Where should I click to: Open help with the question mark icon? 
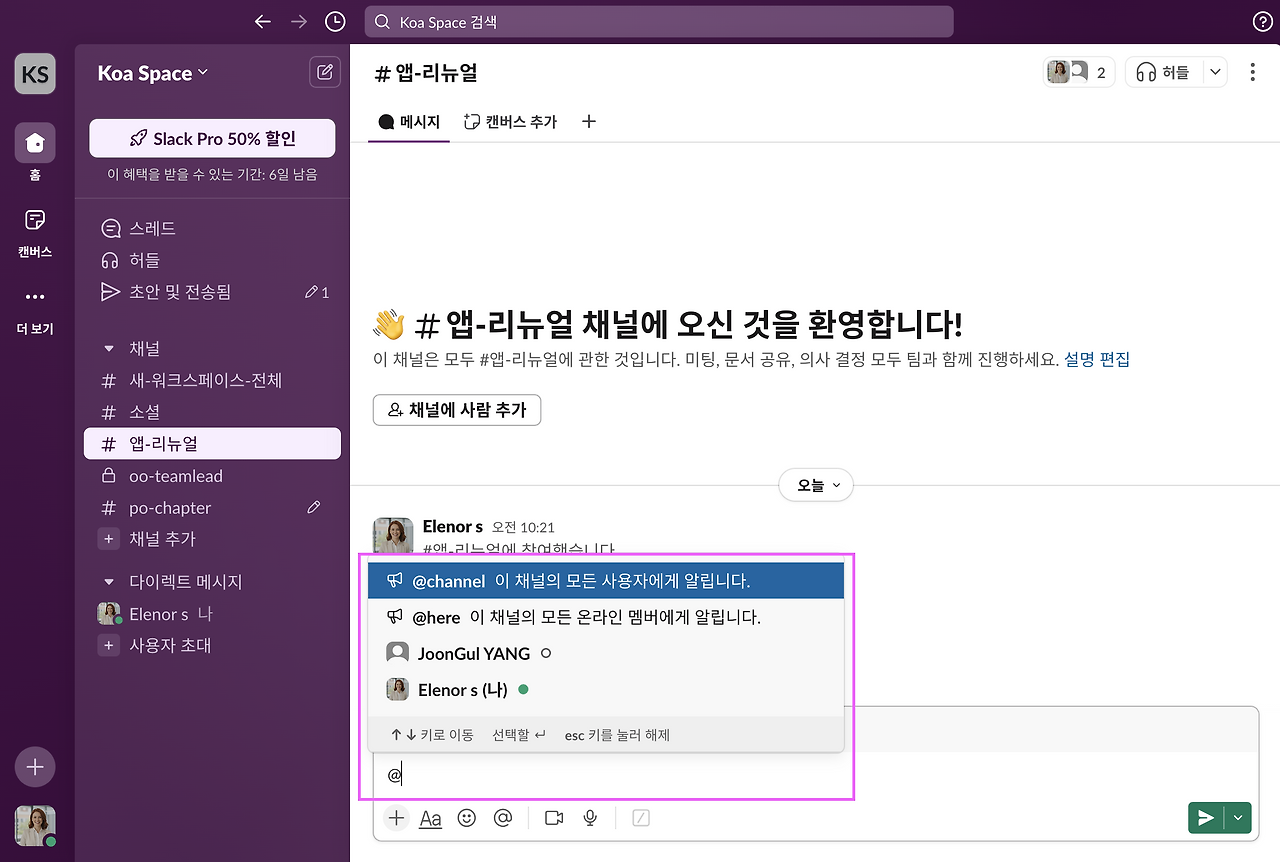click(x=1262, y=20)
